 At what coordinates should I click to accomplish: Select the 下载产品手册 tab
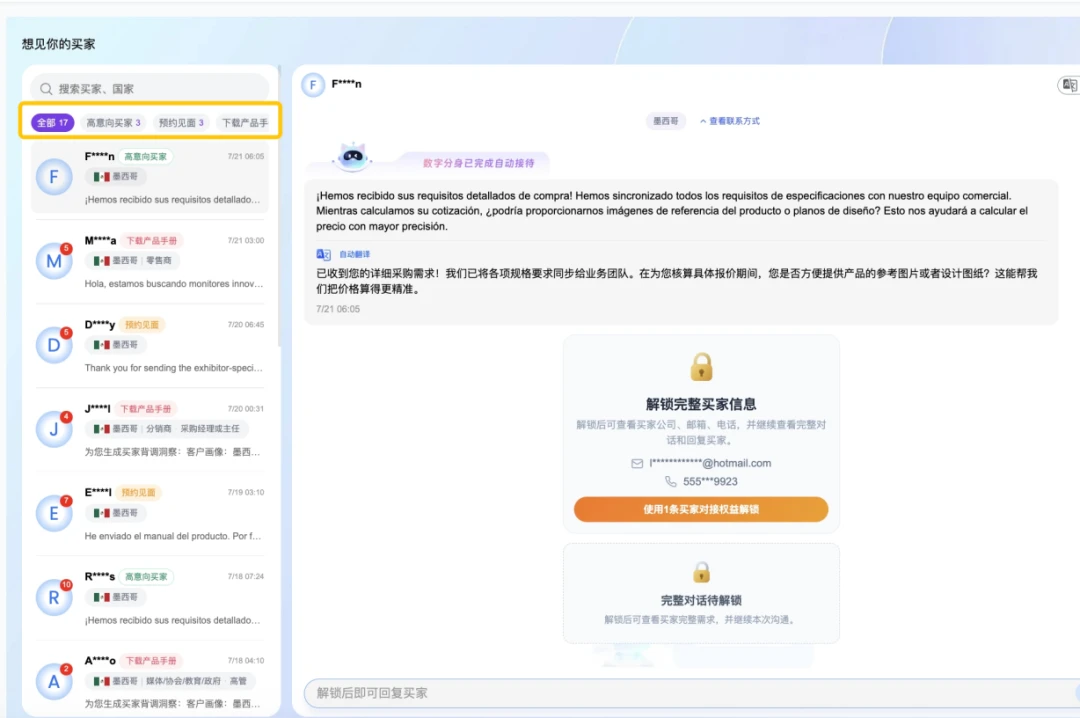click(245, 123)
